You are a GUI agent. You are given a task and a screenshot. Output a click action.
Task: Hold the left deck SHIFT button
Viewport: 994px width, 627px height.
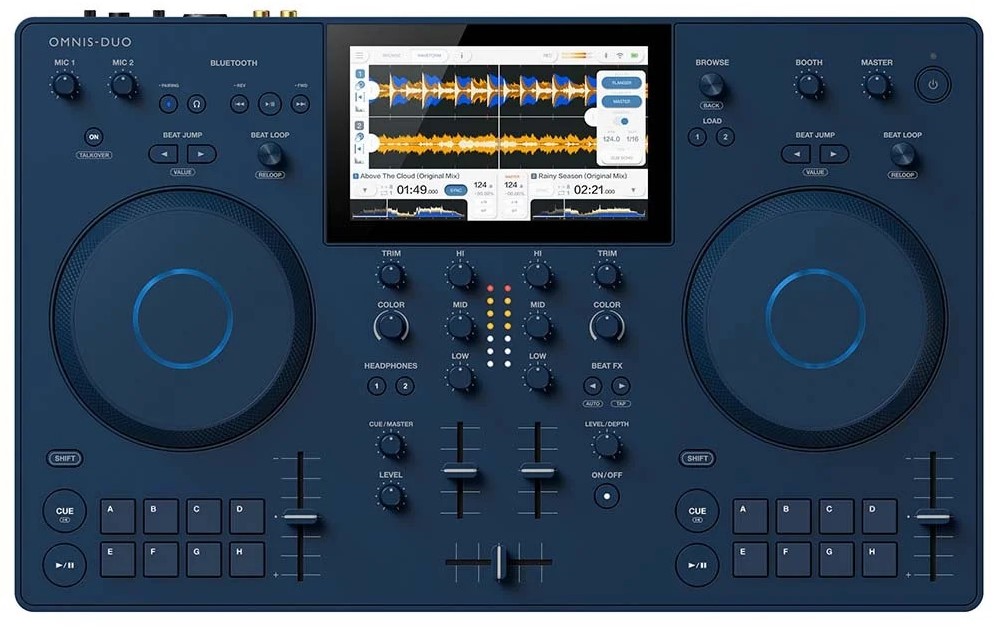65,458
